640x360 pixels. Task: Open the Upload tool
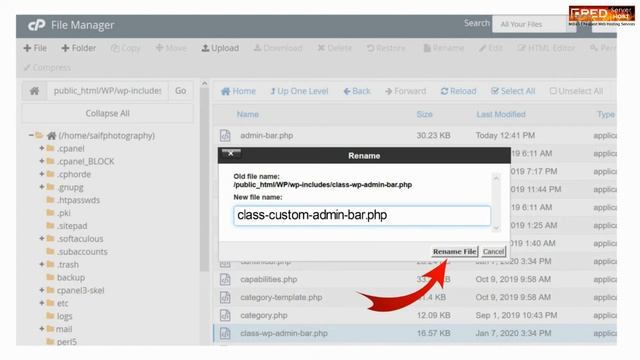click(220, 48)
